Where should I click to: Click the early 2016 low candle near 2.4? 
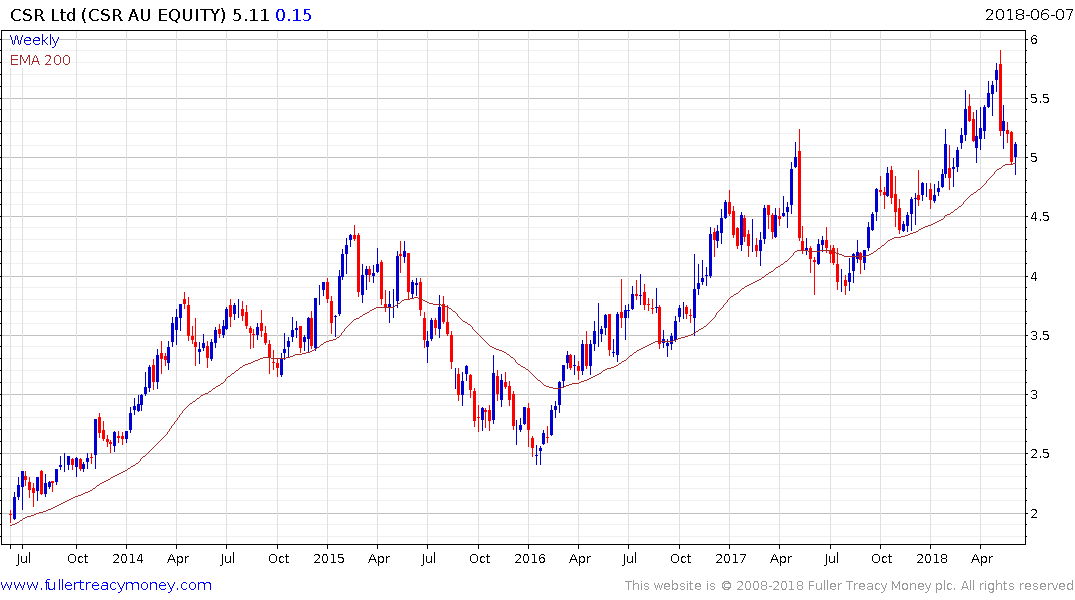[536, 453]
